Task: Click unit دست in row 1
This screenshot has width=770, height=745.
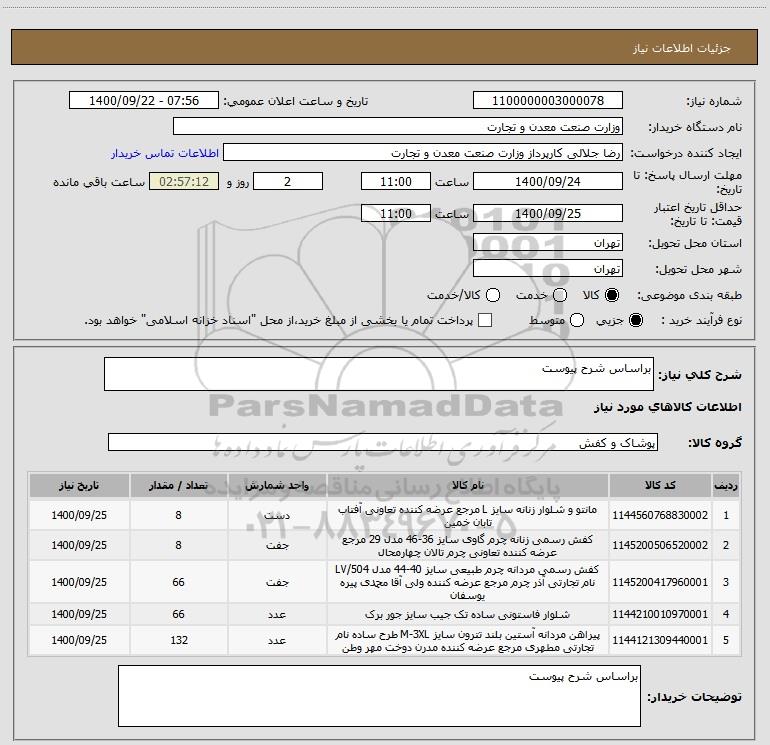Action: coord(277,515)
